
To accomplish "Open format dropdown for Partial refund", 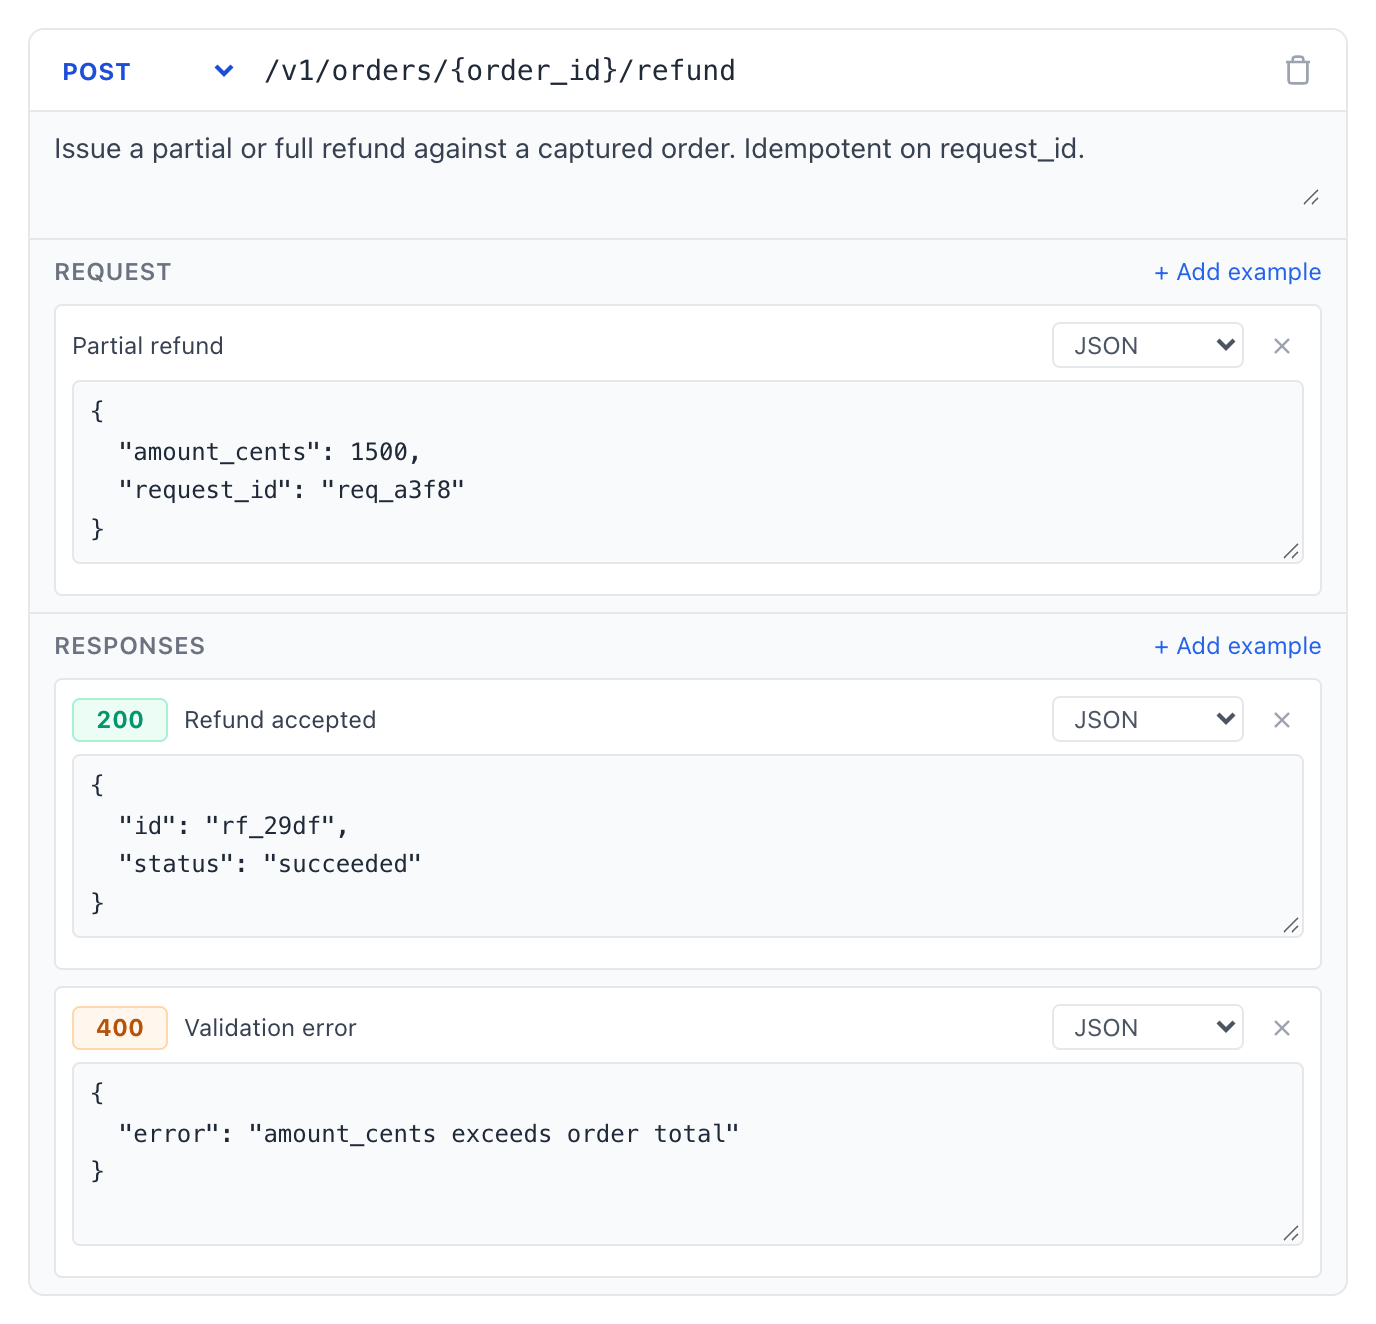I will click(x=1147, y=346).
